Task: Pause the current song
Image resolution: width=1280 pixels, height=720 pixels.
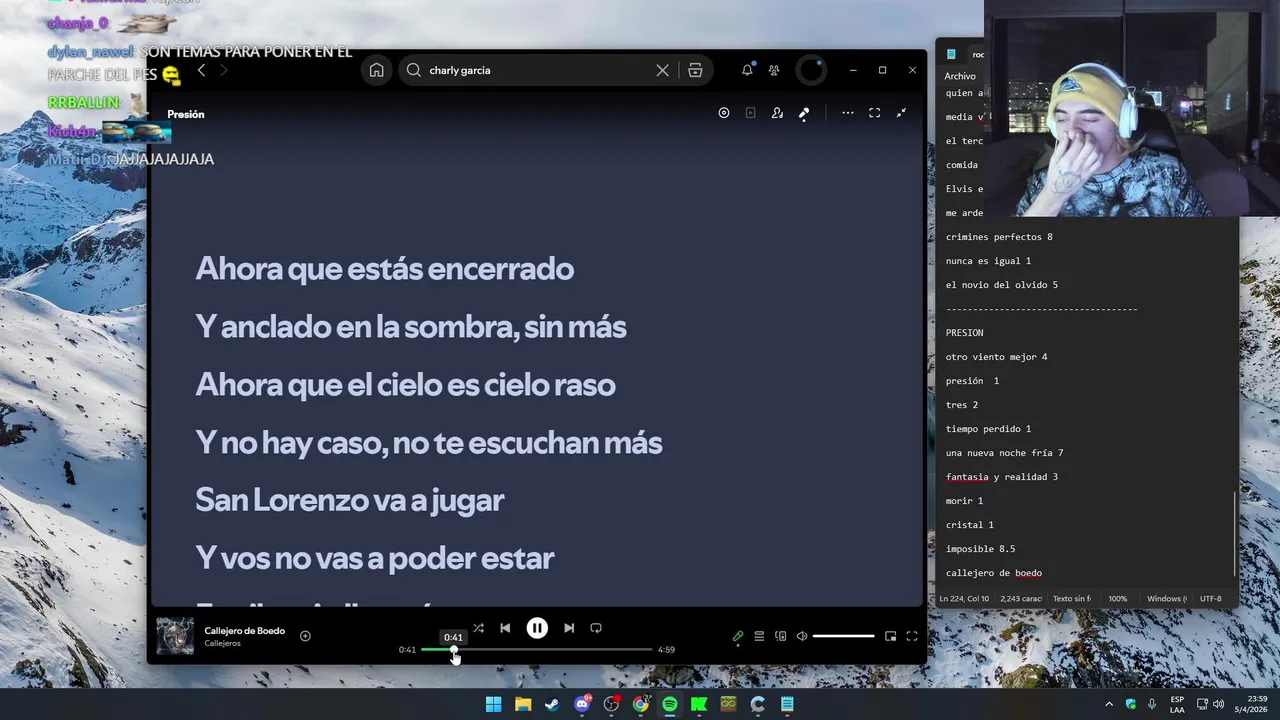Action: point(537,628)
